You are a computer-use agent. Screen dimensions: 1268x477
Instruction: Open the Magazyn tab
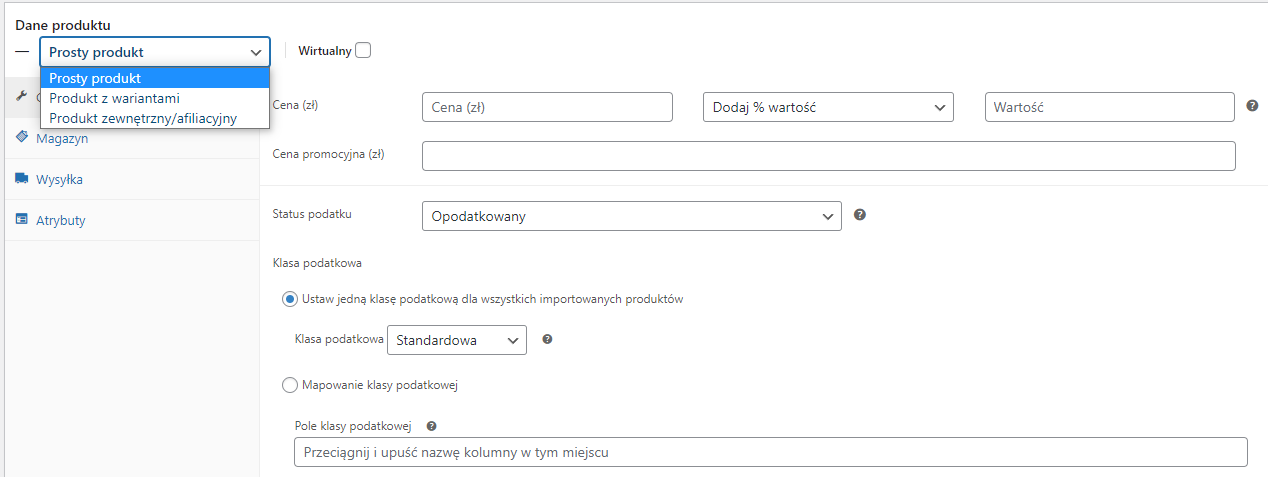tap(131, 138)
